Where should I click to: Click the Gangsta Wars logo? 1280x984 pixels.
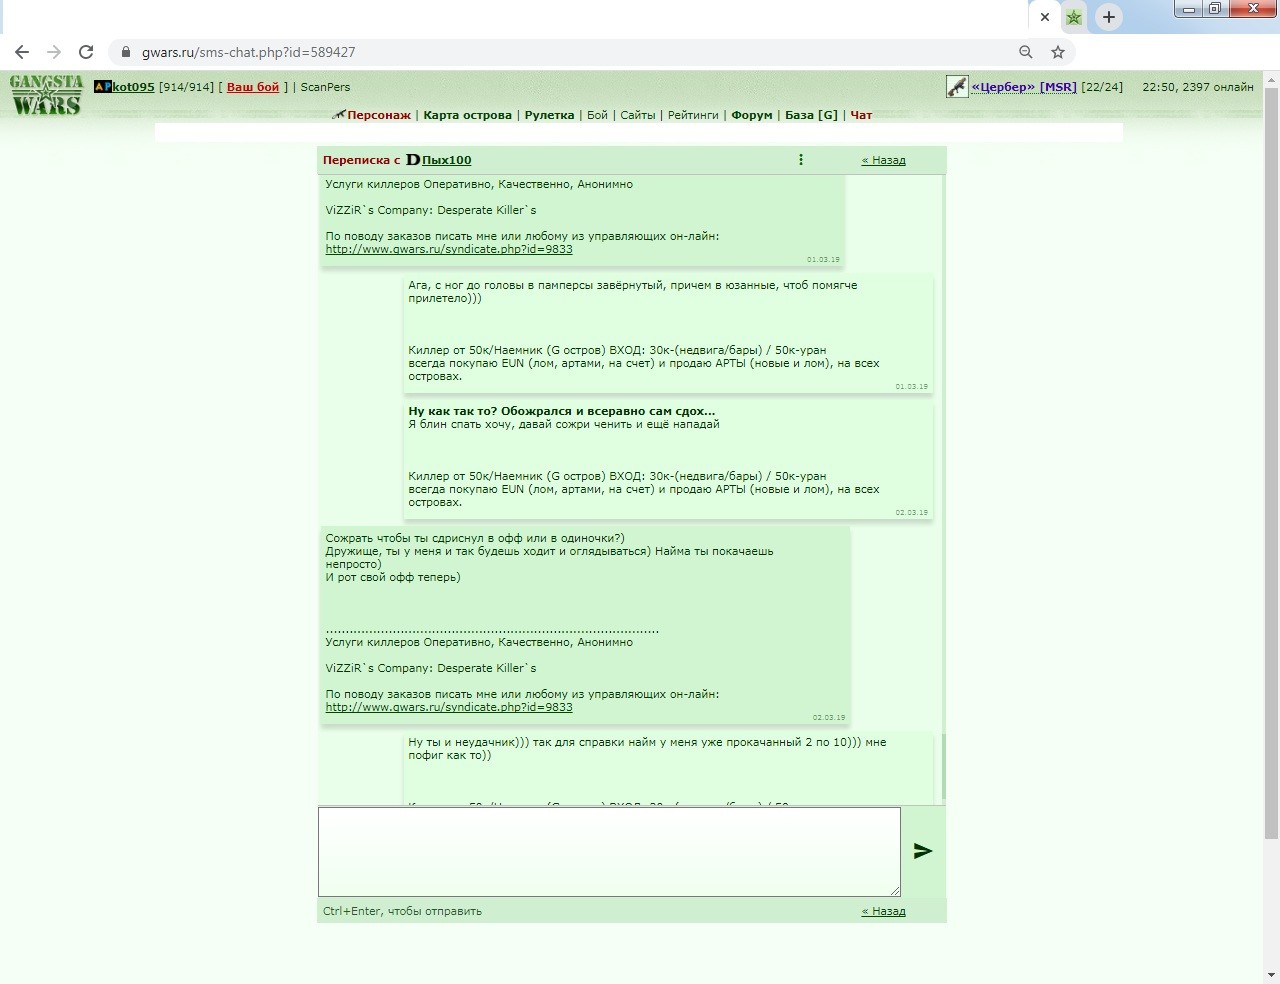click(x=46, y=95)
